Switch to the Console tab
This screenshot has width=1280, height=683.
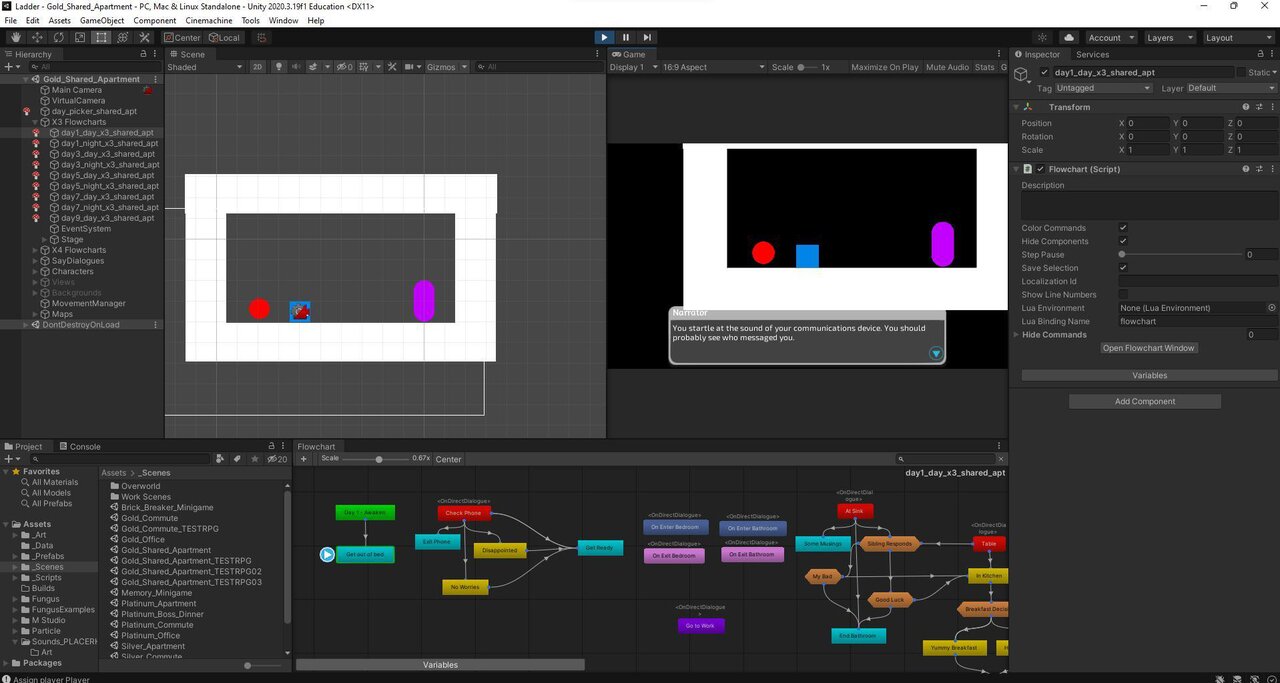(x=80, y=447)
